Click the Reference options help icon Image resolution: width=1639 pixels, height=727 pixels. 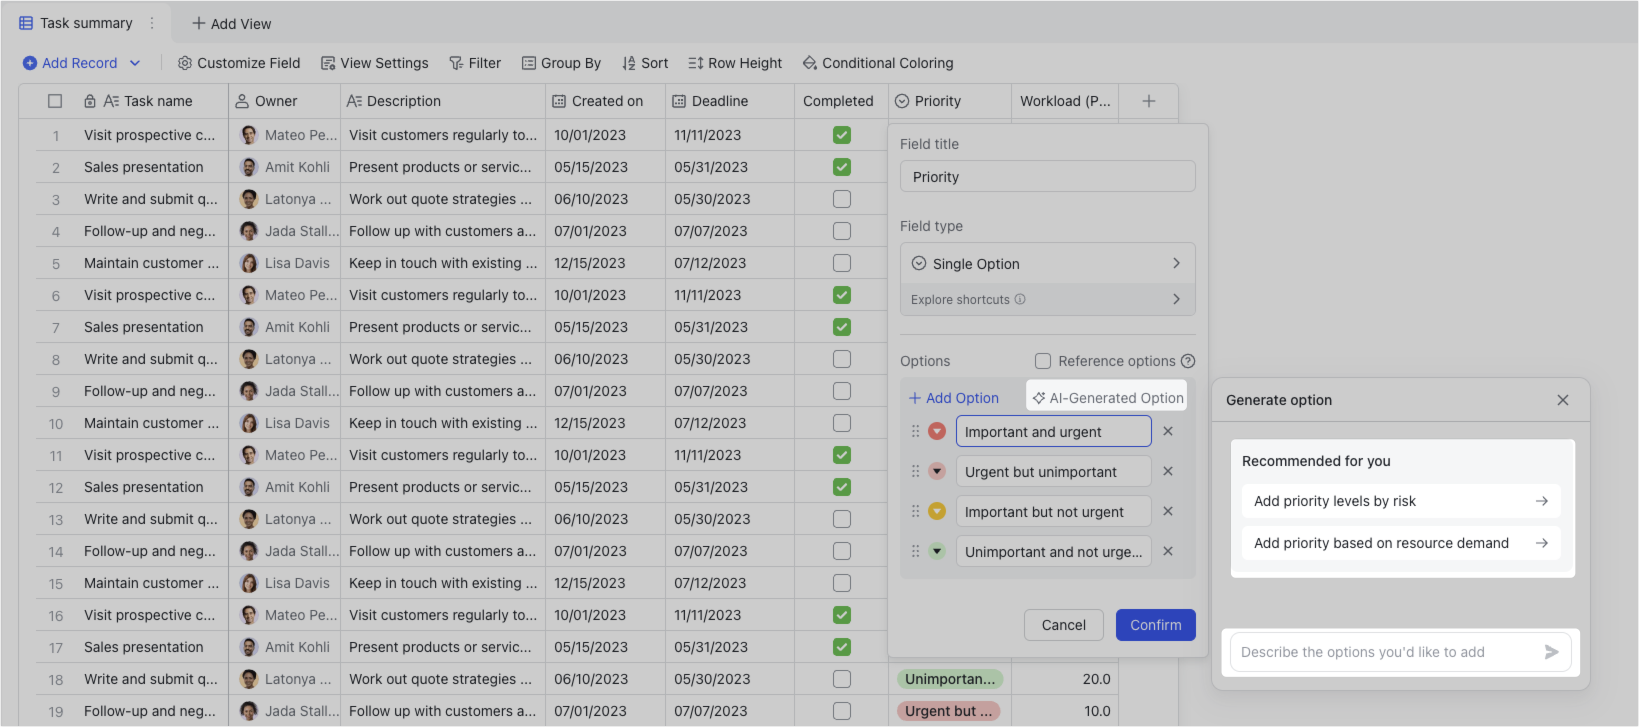[1188, 361]
